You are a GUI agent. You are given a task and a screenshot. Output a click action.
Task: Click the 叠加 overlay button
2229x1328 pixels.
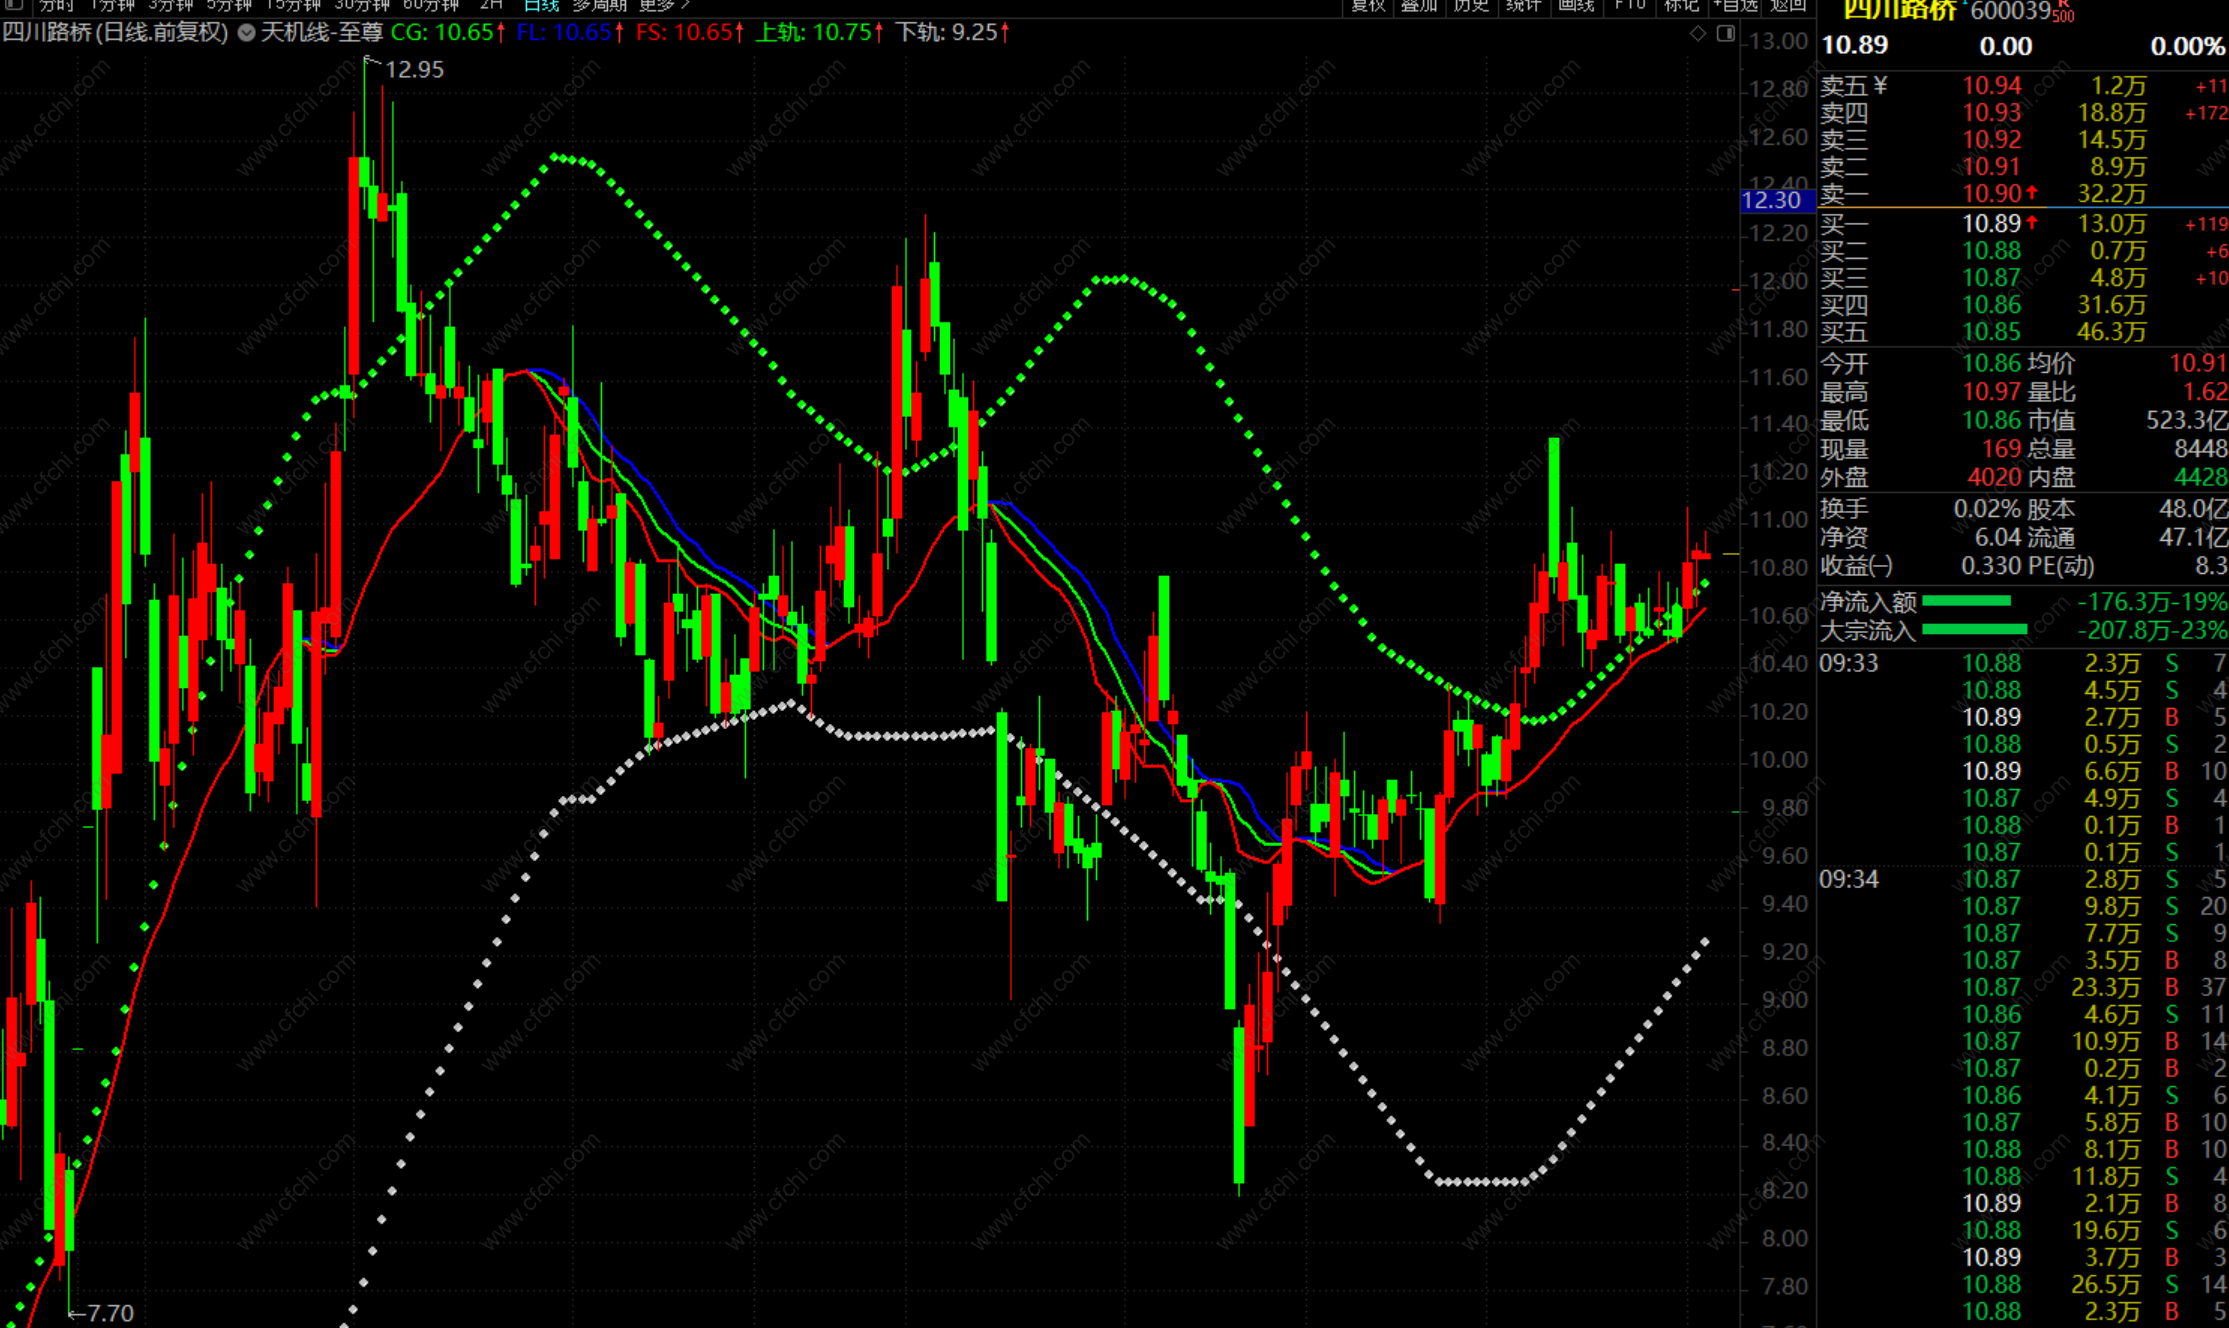1418,5
